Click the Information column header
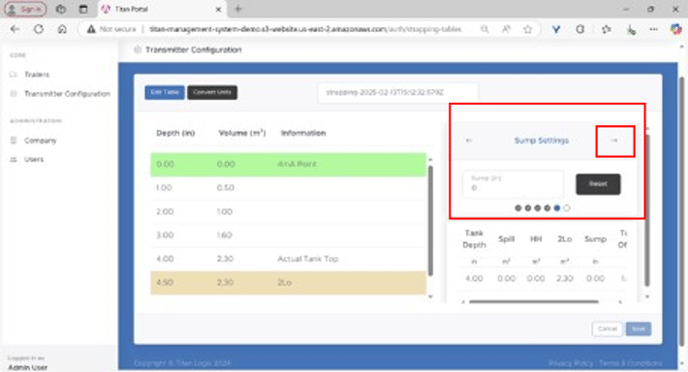The image size is (688, 372). [x=303, y=133]
